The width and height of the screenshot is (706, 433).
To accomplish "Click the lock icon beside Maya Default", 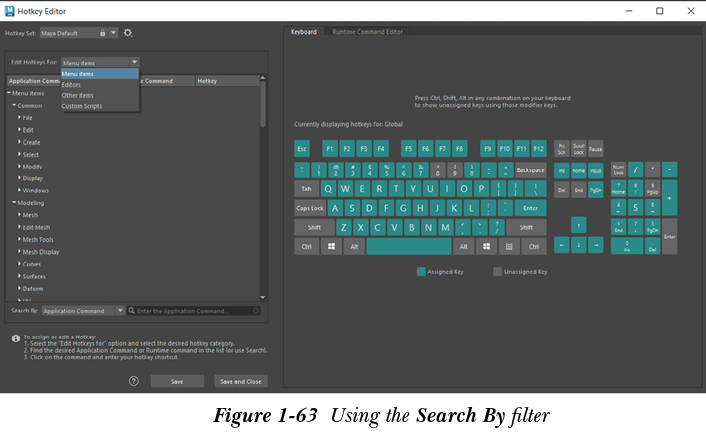I will [102, 33].
